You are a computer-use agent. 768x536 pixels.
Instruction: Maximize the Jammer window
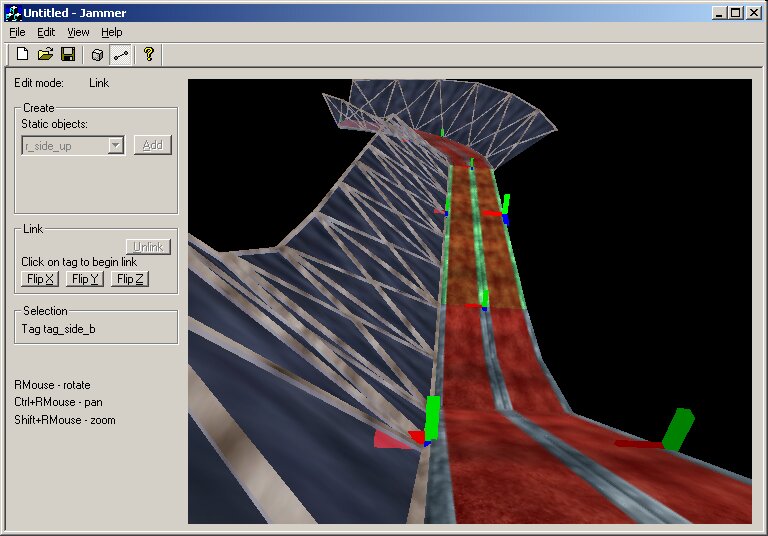tap(735, 12)
